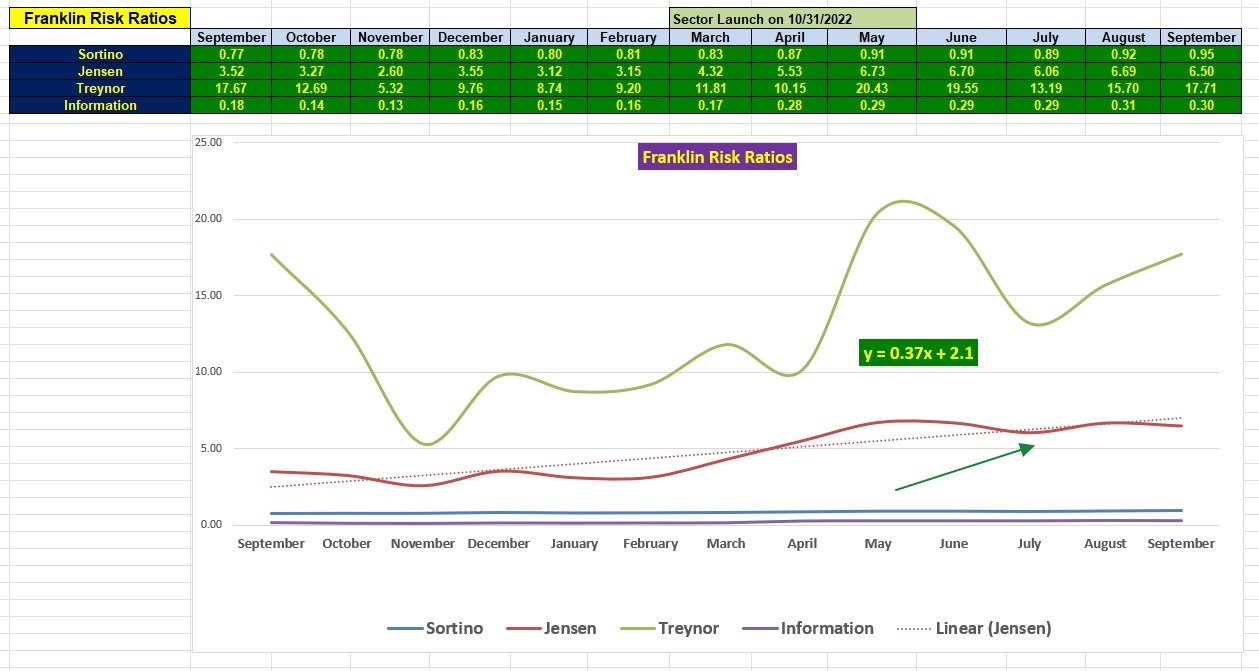Select the Treynor cell showing 11.81
The height and width of the screenshot is (671, 1259).
(x=710, y=88)
